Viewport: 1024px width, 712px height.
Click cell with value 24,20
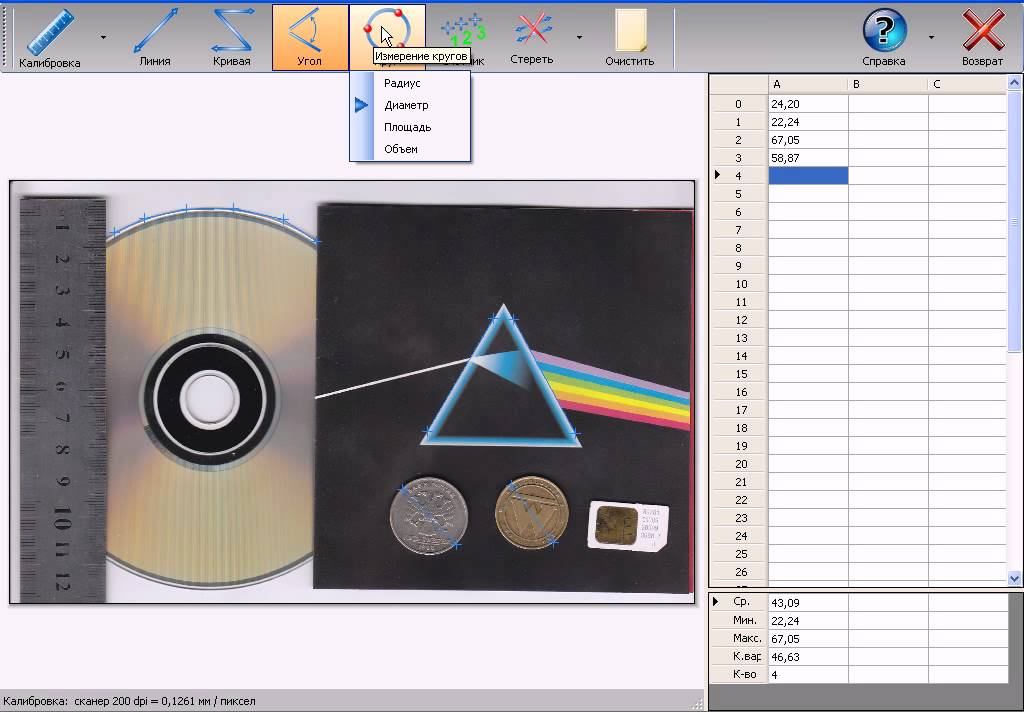pyautogui.click(x=808, y=104)
